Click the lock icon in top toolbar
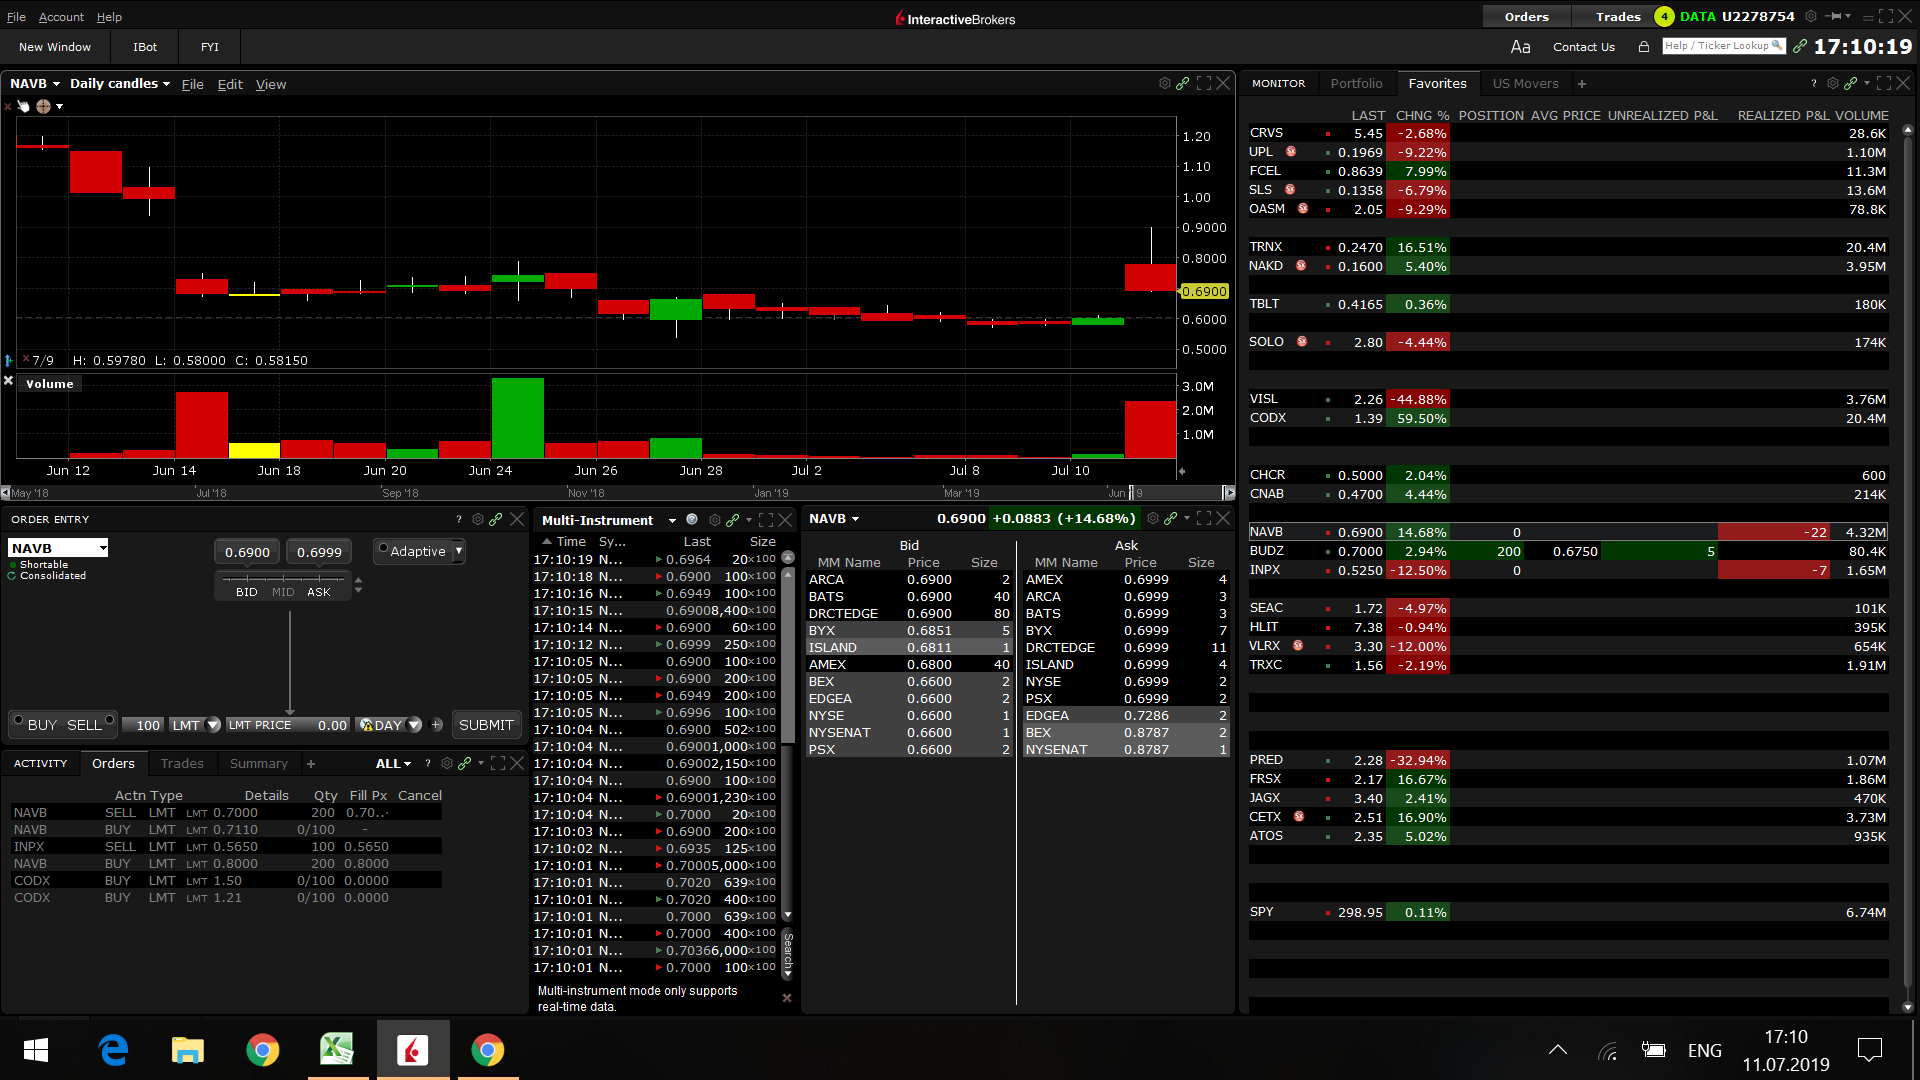This screenshot has height=1080, width=1920. [x=1643, y=47]
